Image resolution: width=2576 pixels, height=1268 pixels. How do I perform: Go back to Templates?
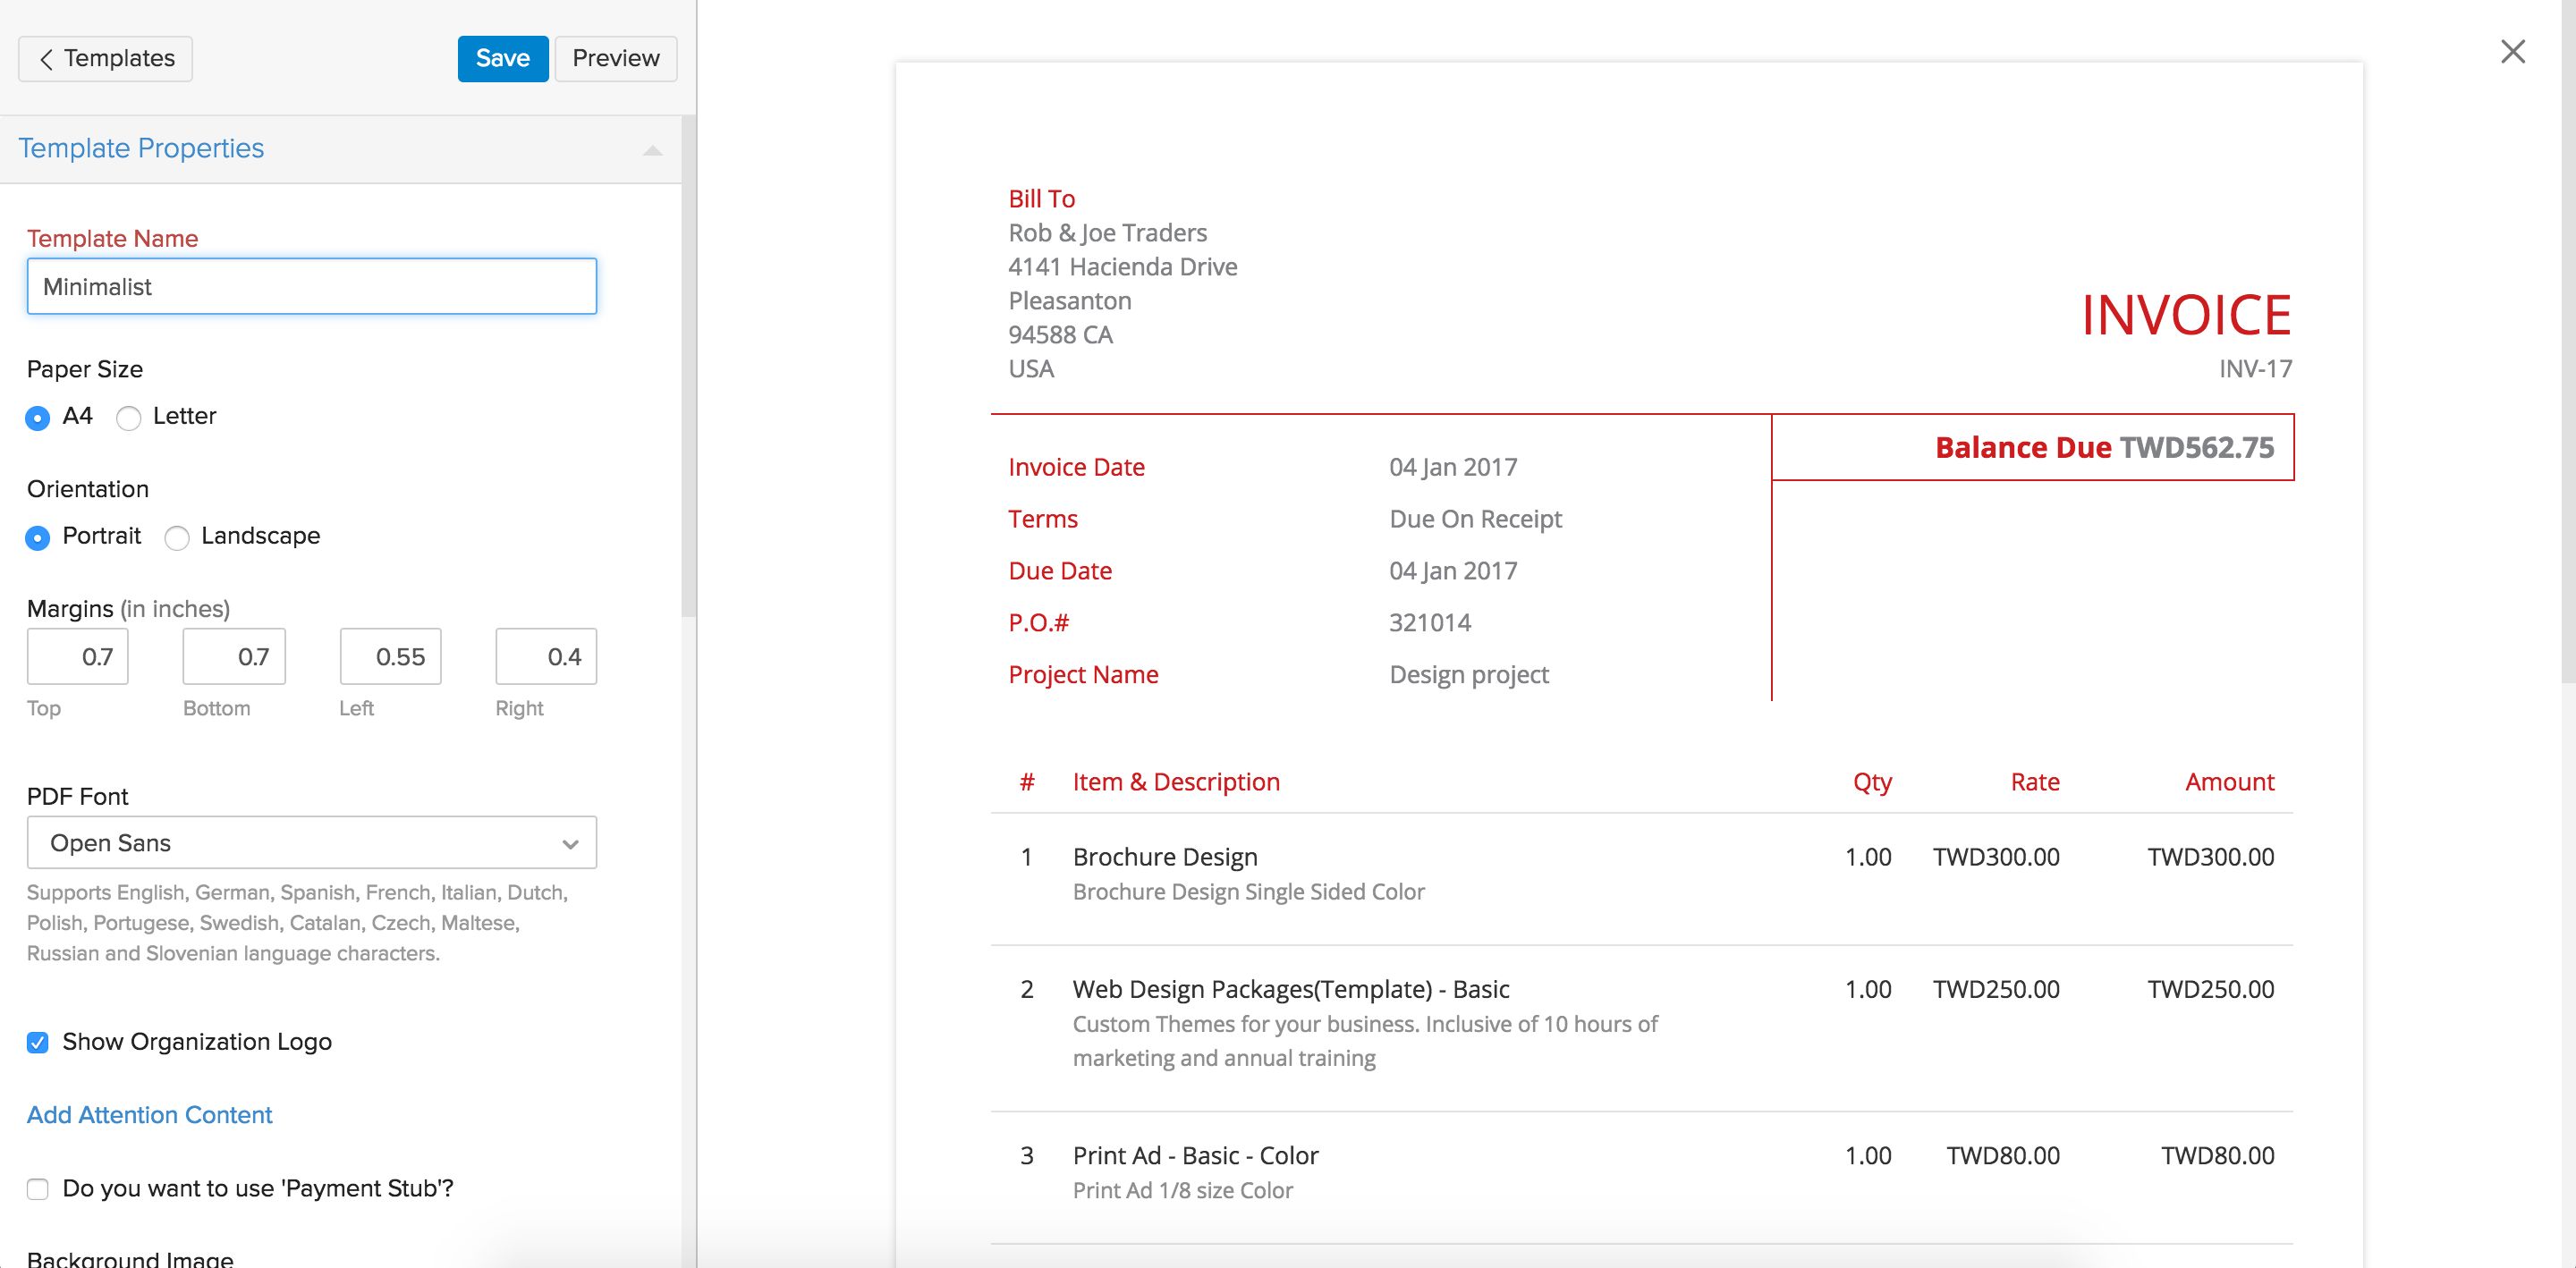[x=105, y=59]
